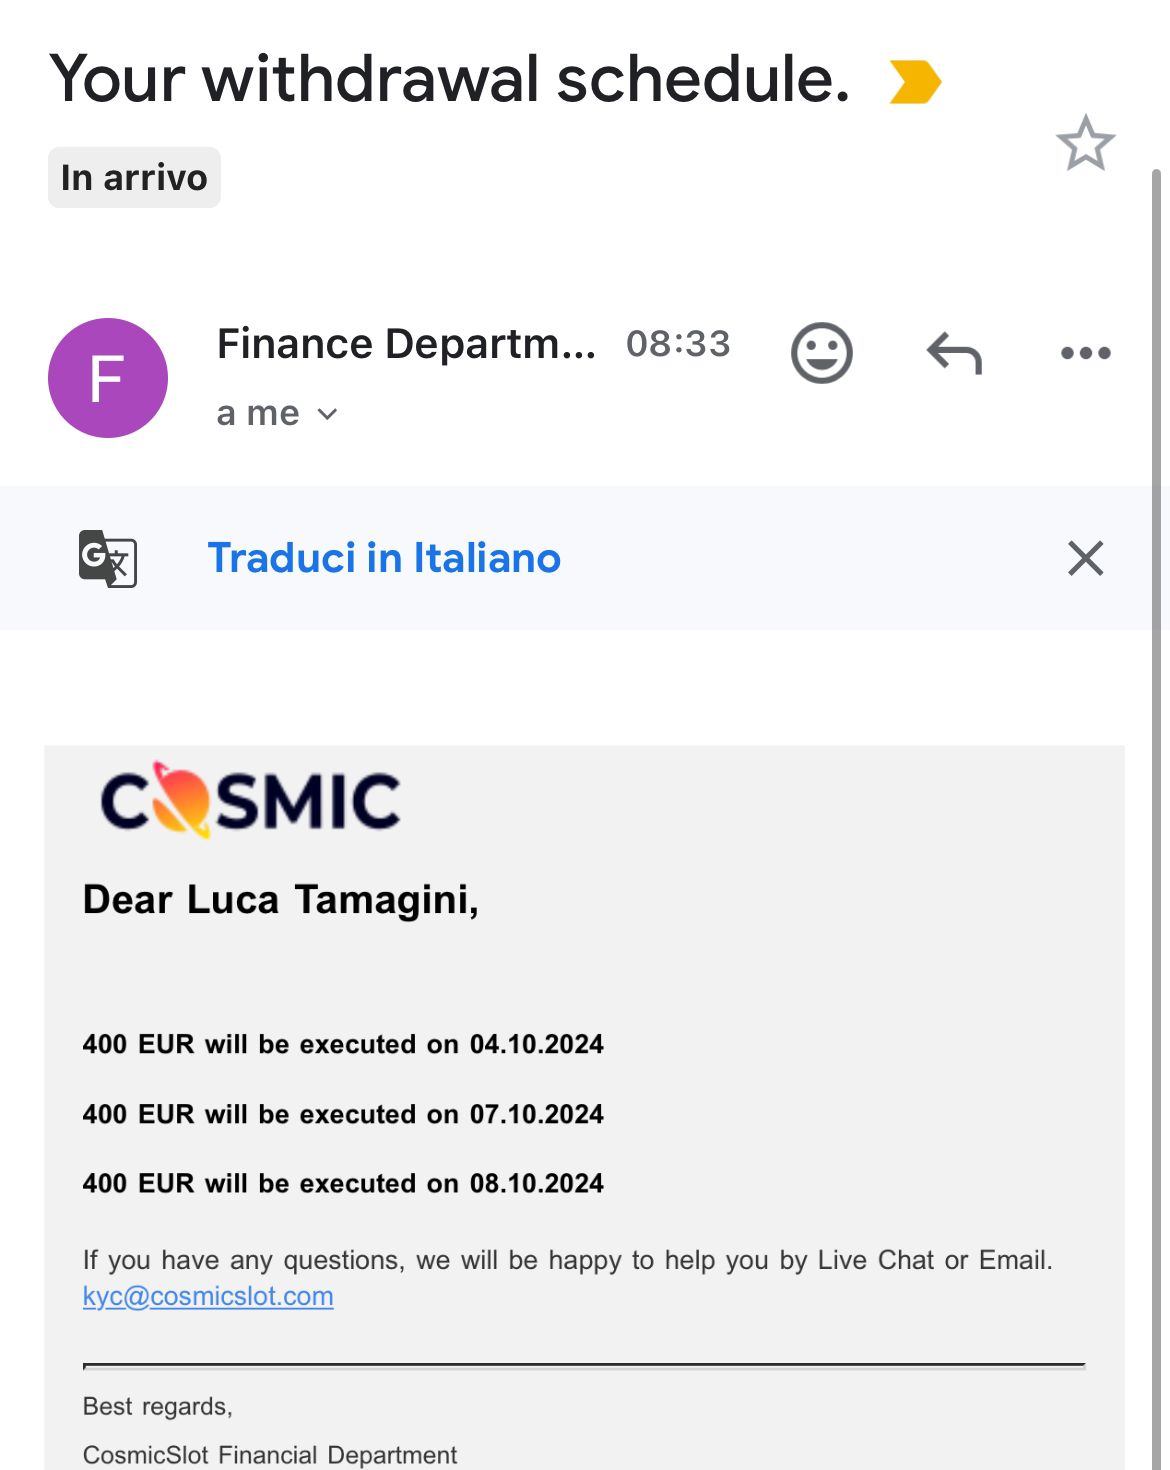
Task: Click the Google Translate icon
Action: (108, 558)
